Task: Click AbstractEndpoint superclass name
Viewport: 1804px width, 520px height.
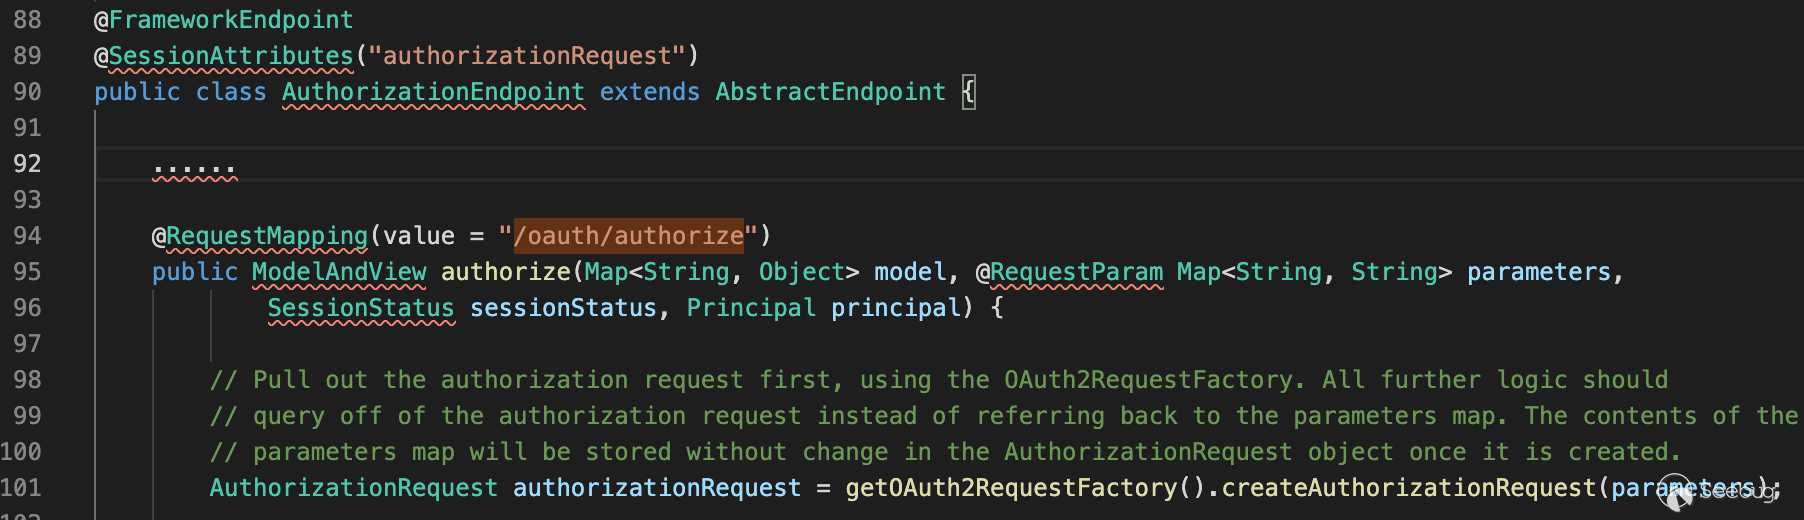Action: [x=830, y=92]
